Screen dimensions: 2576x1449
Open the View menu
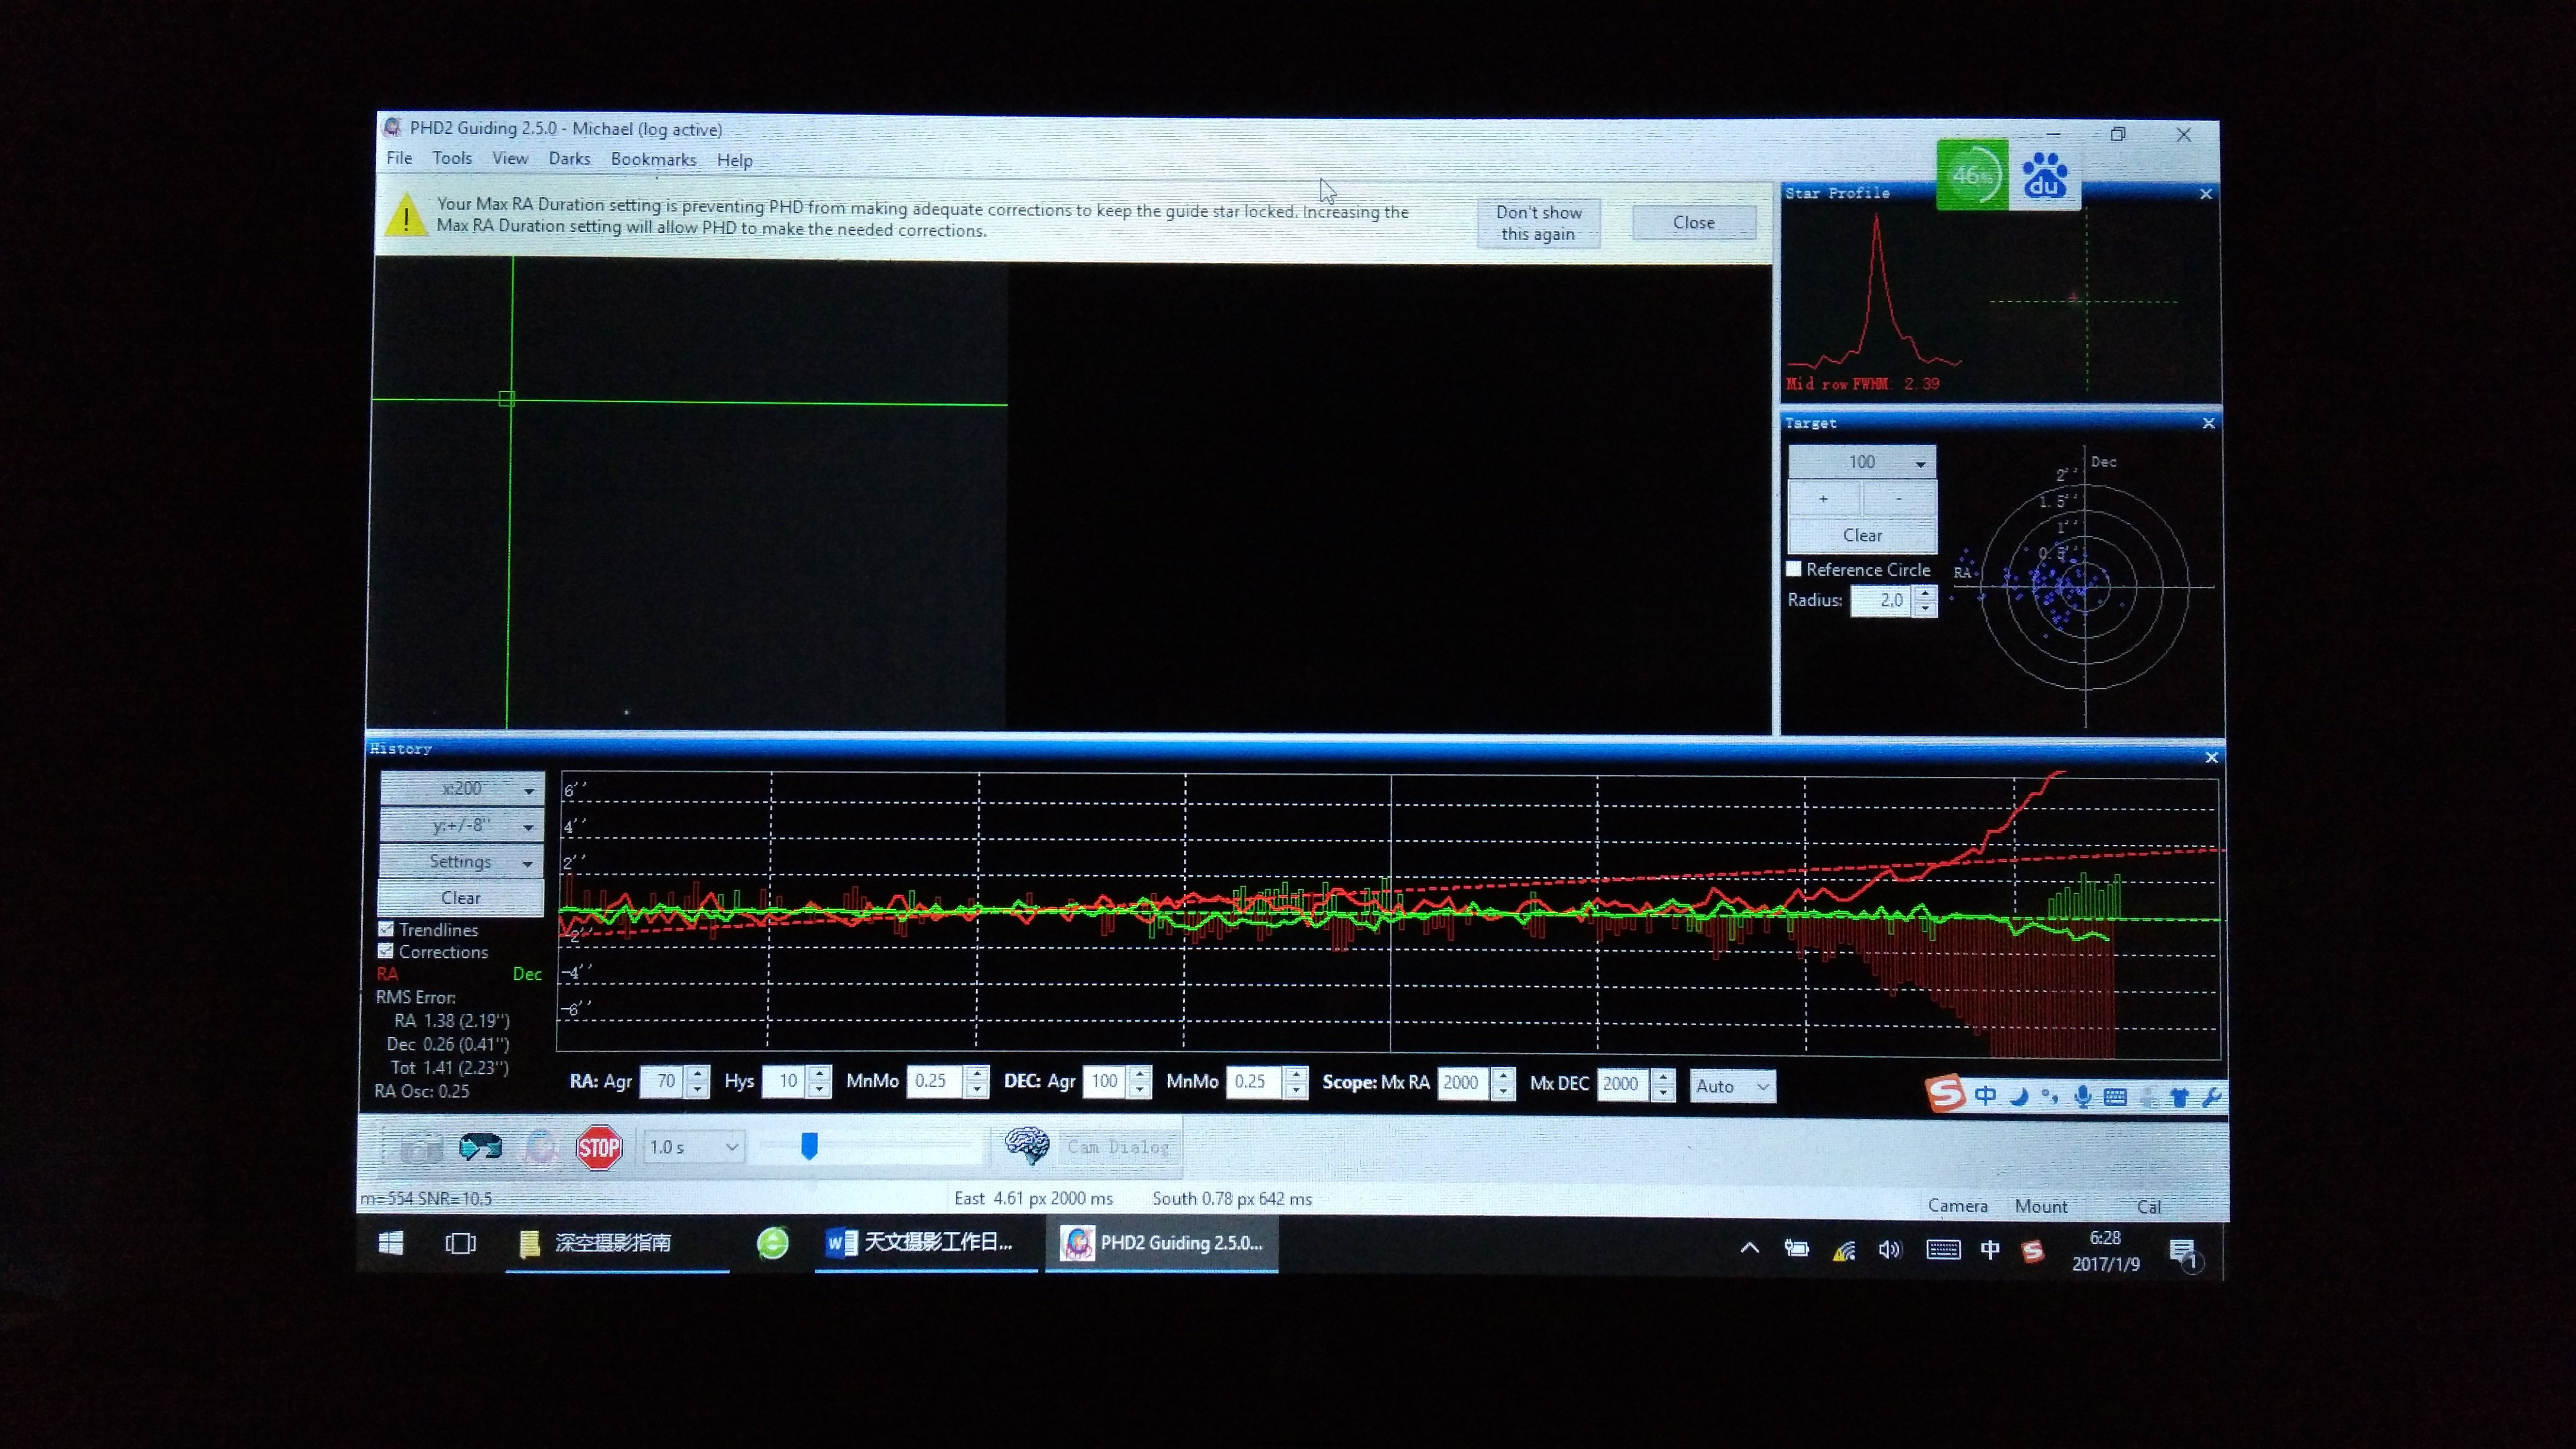pyautogui.click(x=510, y=158)
